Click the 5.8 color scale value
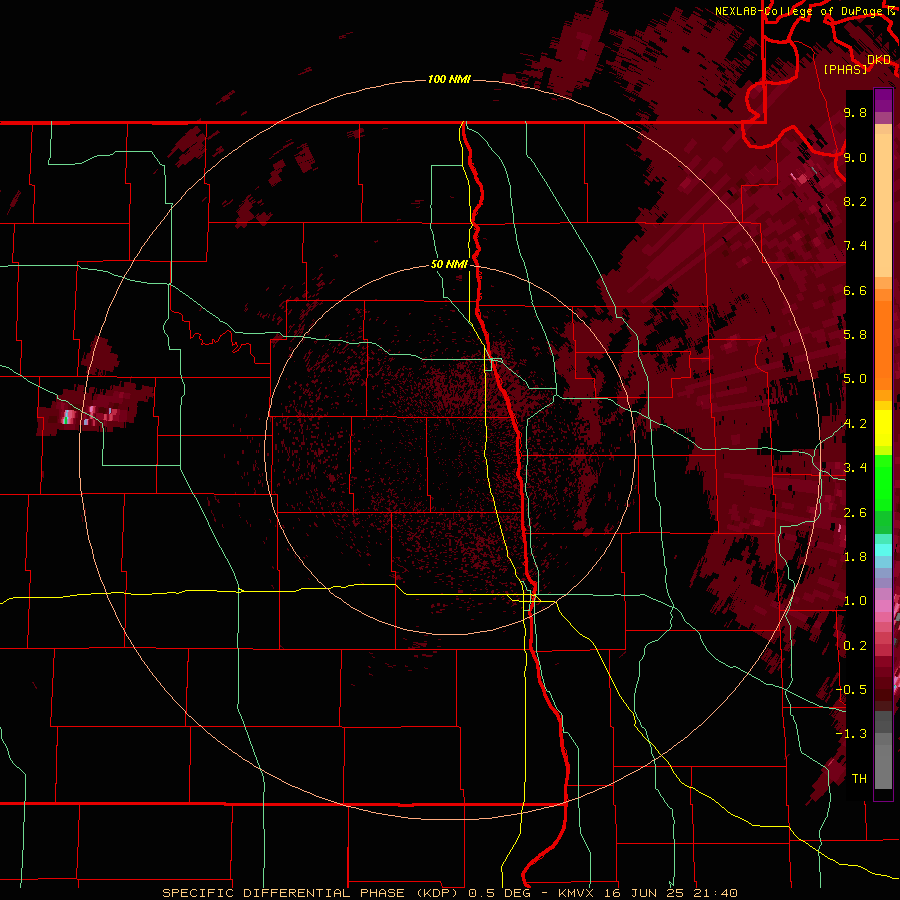This screenshot has width=900, height=900. pyautogui.click(x=855, y=335)
